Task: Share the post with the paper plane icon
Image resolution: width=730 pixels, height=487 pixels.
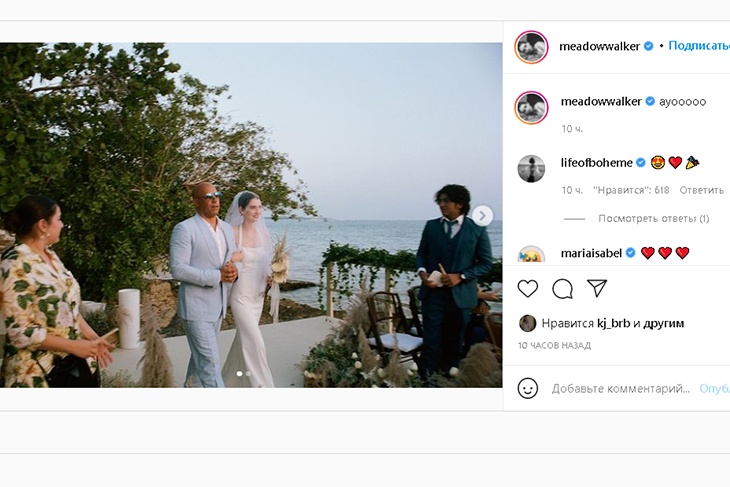Action: coord(597,289)
